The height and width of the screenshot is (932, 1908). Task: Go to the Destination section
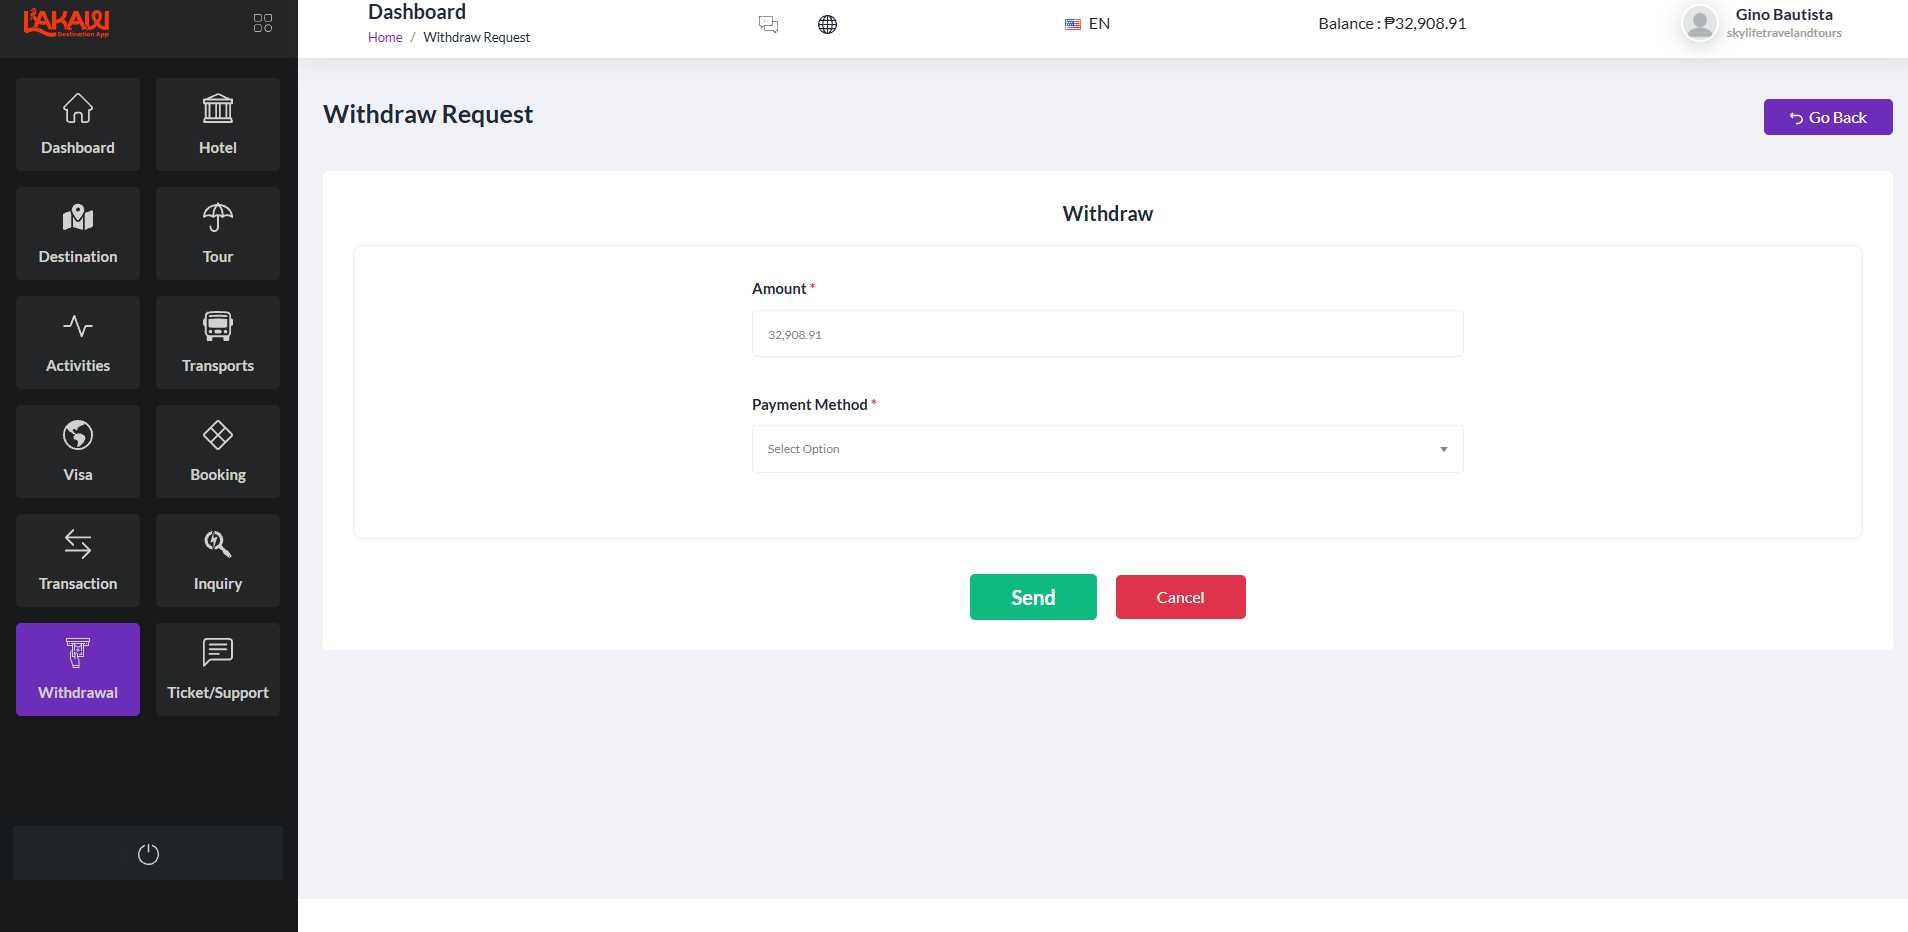pos(78,233)
